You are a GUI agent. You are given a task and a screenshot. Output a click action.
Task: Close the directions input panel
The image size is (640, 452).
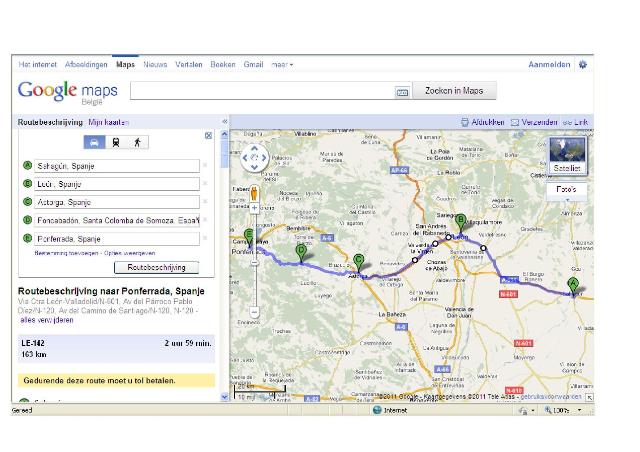click(x=208, y=136)
